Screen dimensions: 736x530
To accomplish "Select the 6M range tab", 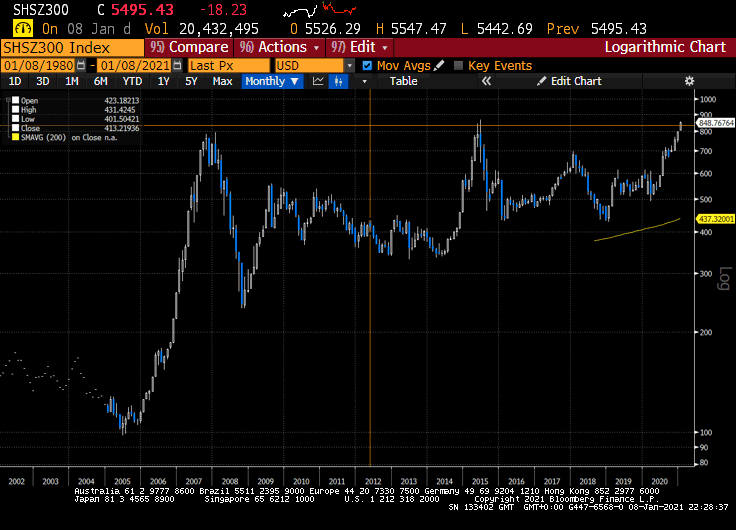I will [x=100, y=81].
